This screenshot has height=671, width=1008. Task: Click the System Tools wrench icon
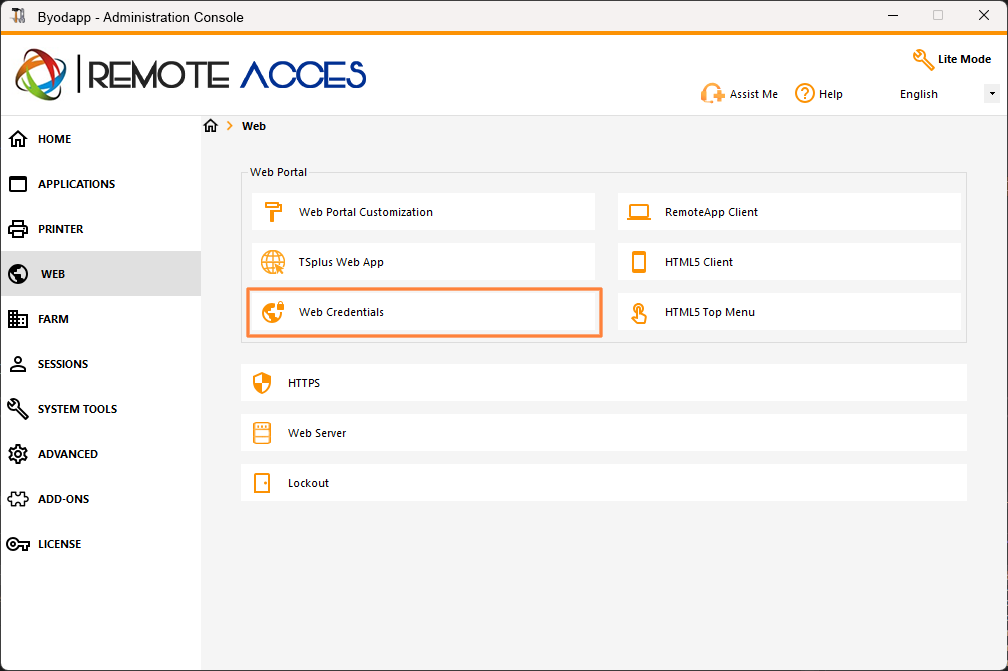coord(18,409)
